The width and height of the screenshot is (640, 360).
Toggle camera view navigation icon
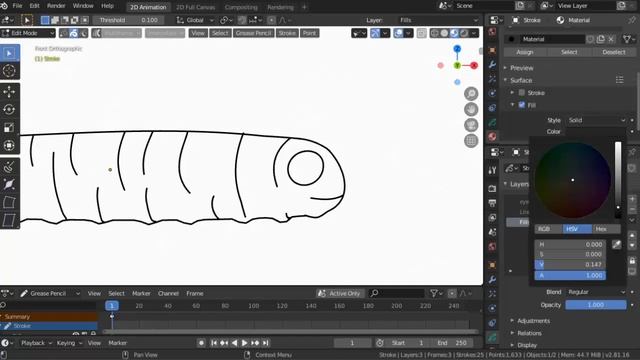pos(471,125)
